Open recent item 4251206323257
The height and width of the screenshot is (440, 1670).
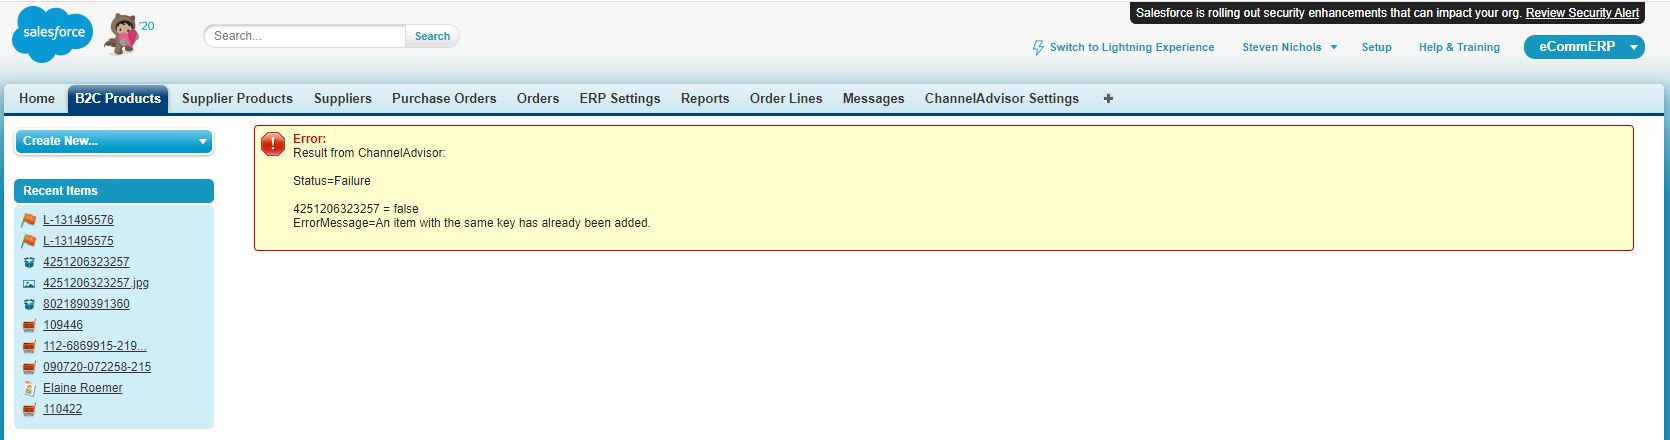[x=86, y=262]
